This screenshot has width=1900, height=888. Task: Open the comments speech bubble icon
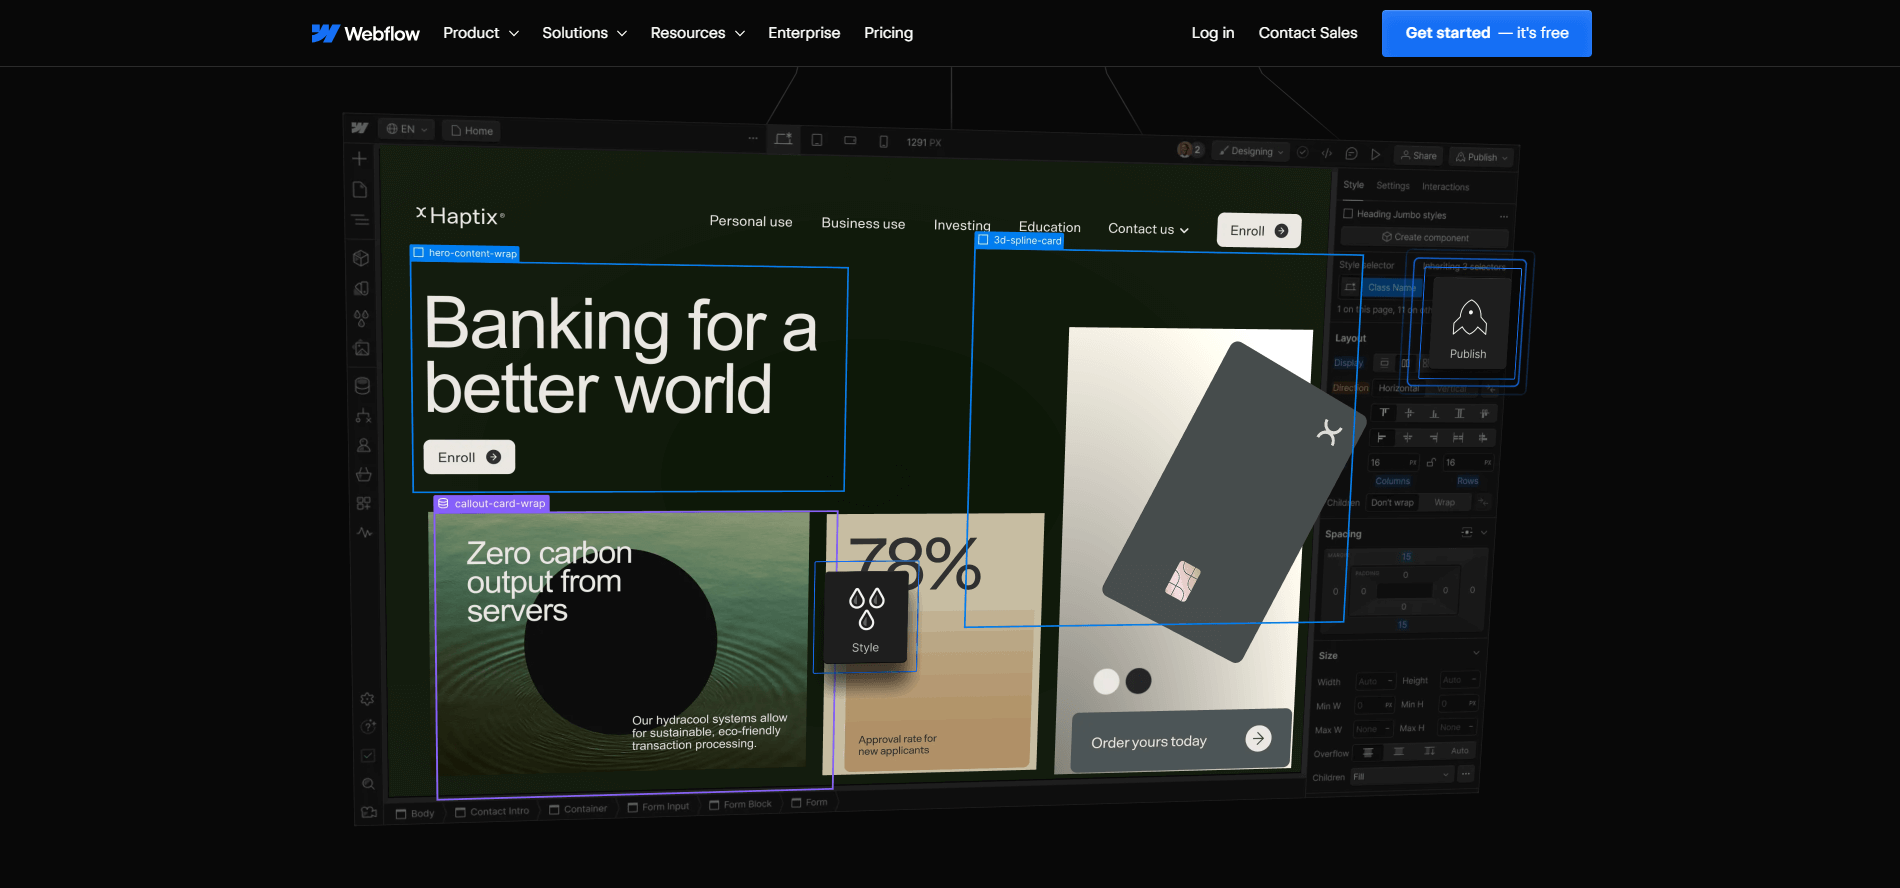pos(1351,154)
